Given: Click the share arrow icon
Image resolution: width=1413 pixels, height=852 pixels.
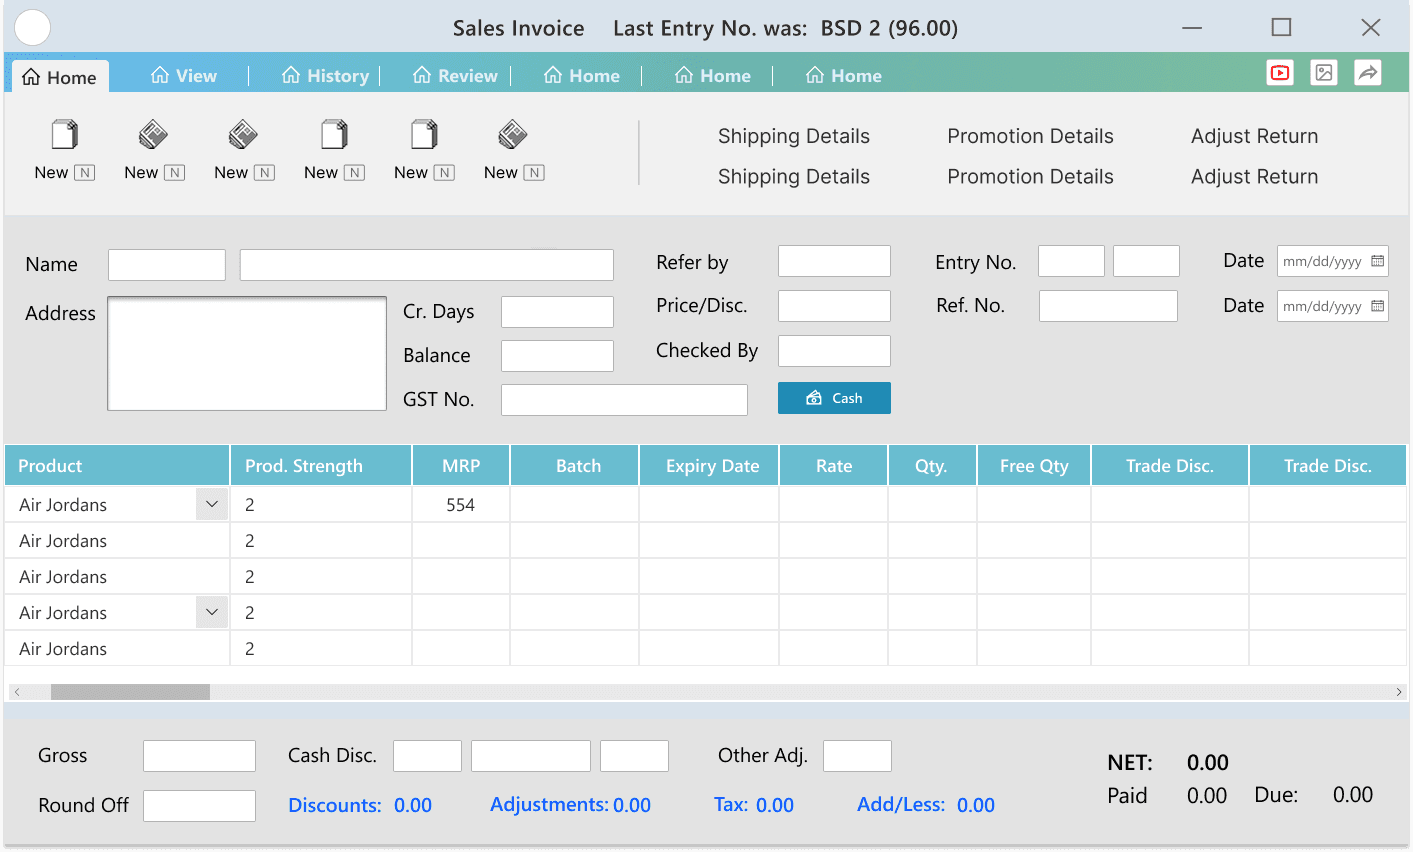Looking at the screenshot, I should click(1368, 73).
